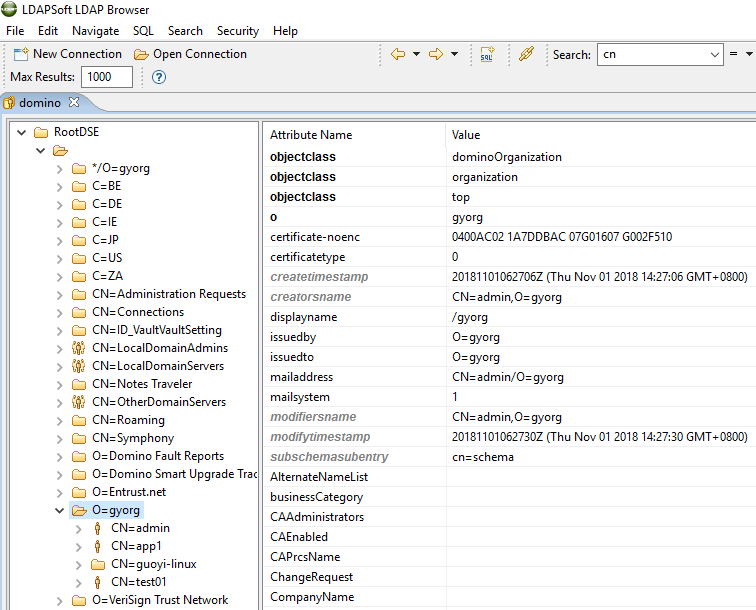Select the domino connection tab
Viewport: 756px width, 610px height.
[40, 103]
